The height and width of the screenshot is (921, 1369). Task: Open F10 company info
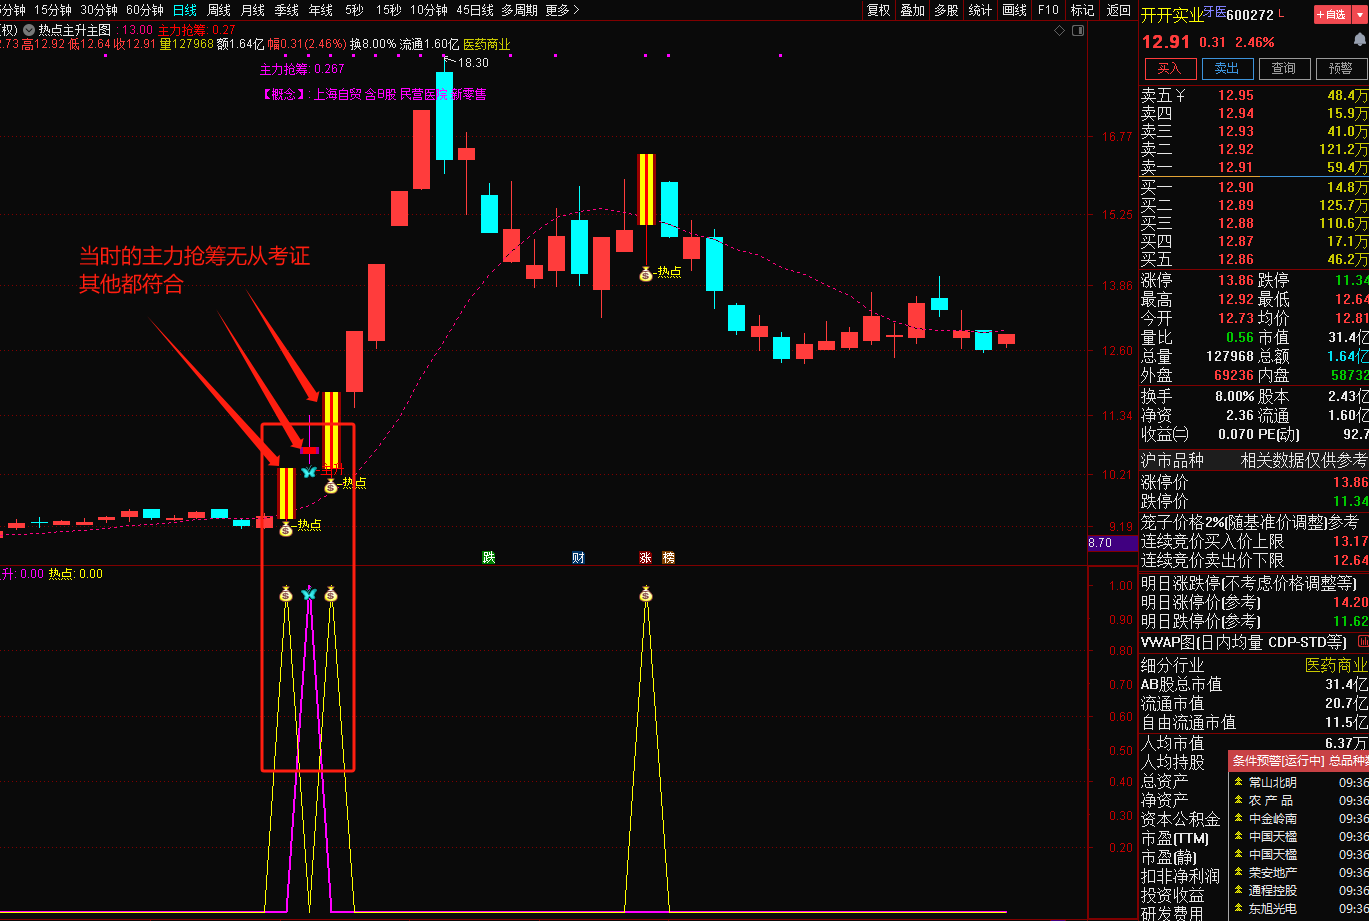point(1048,10)
